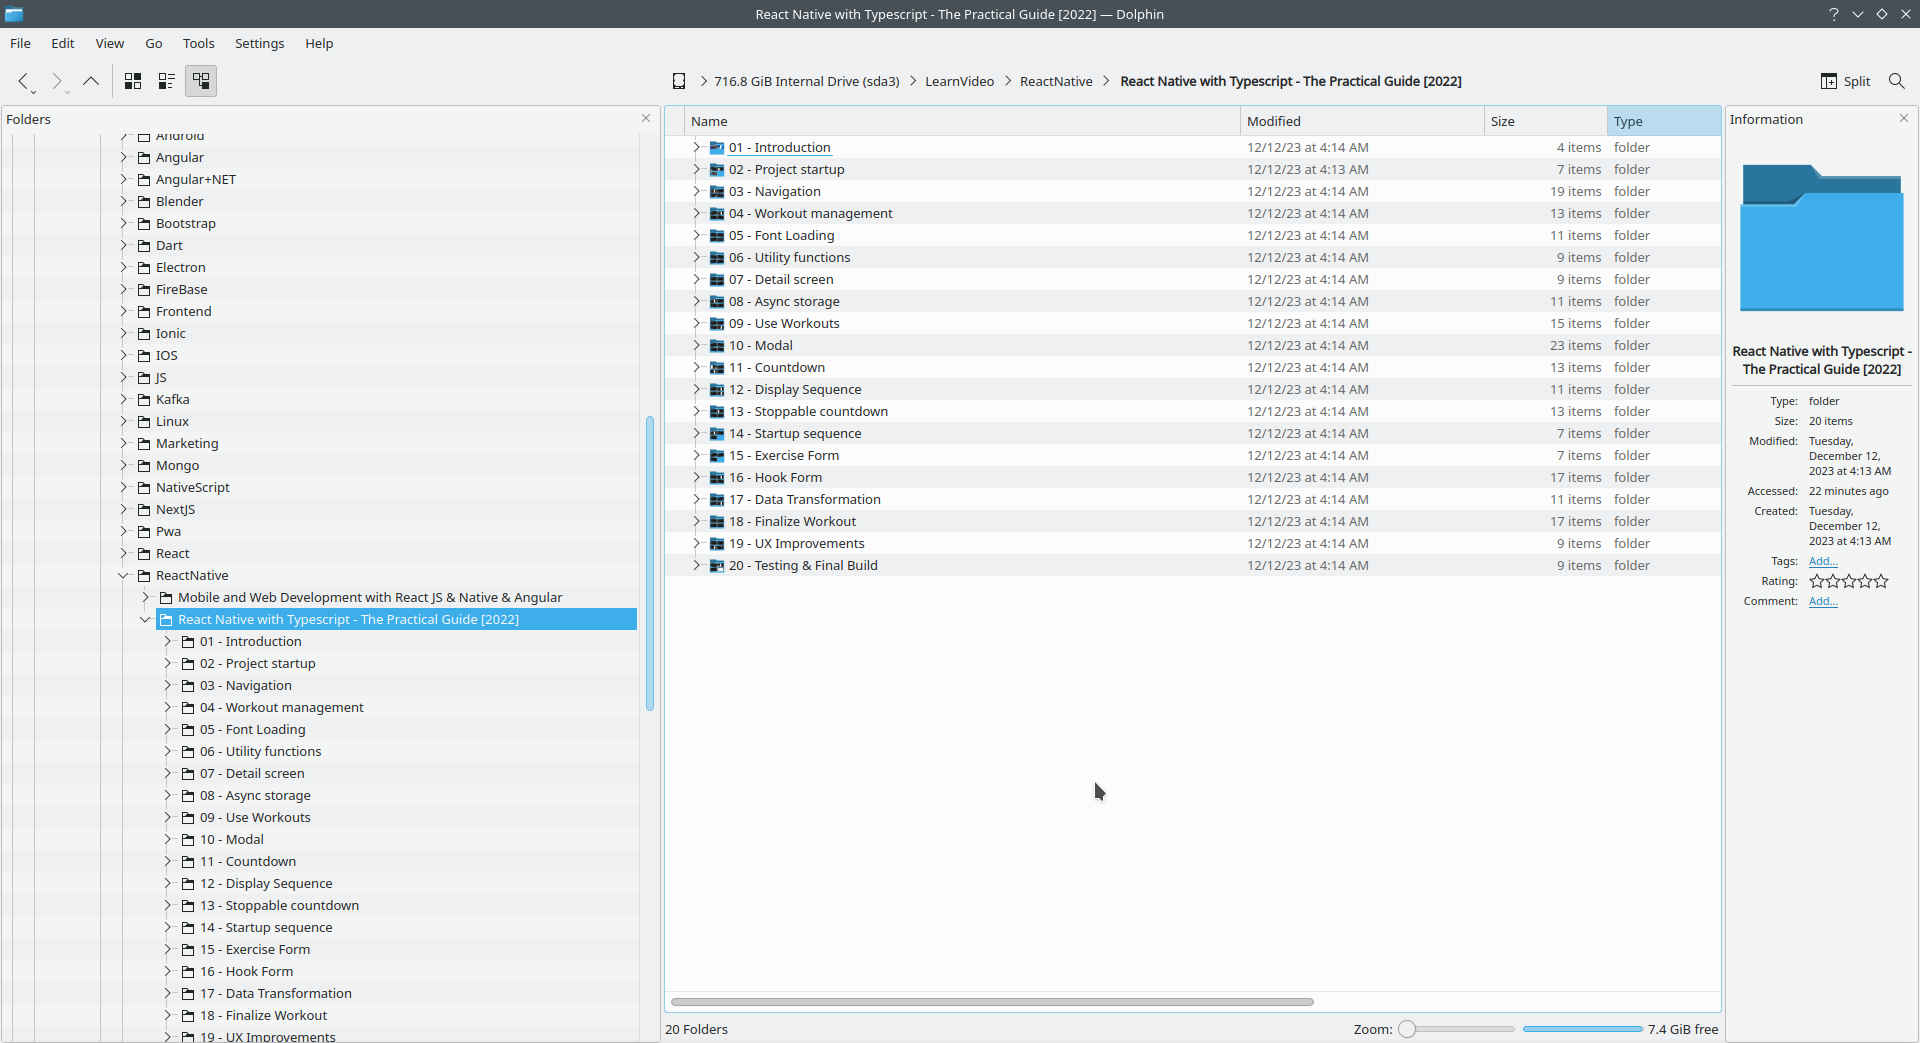Expand Mobile and Web Development tree folder
The image size is (1920, 1043).
pos(145,597)
